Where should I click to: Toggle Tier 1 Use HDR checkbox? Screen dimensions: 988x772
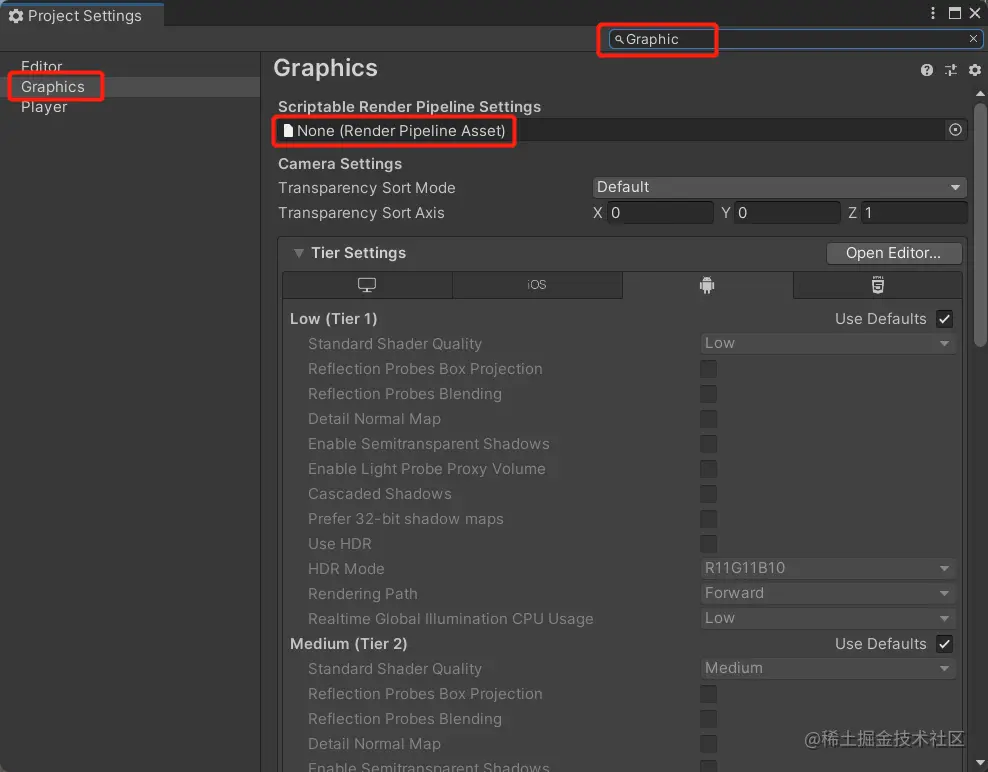[x=708, y=544]
